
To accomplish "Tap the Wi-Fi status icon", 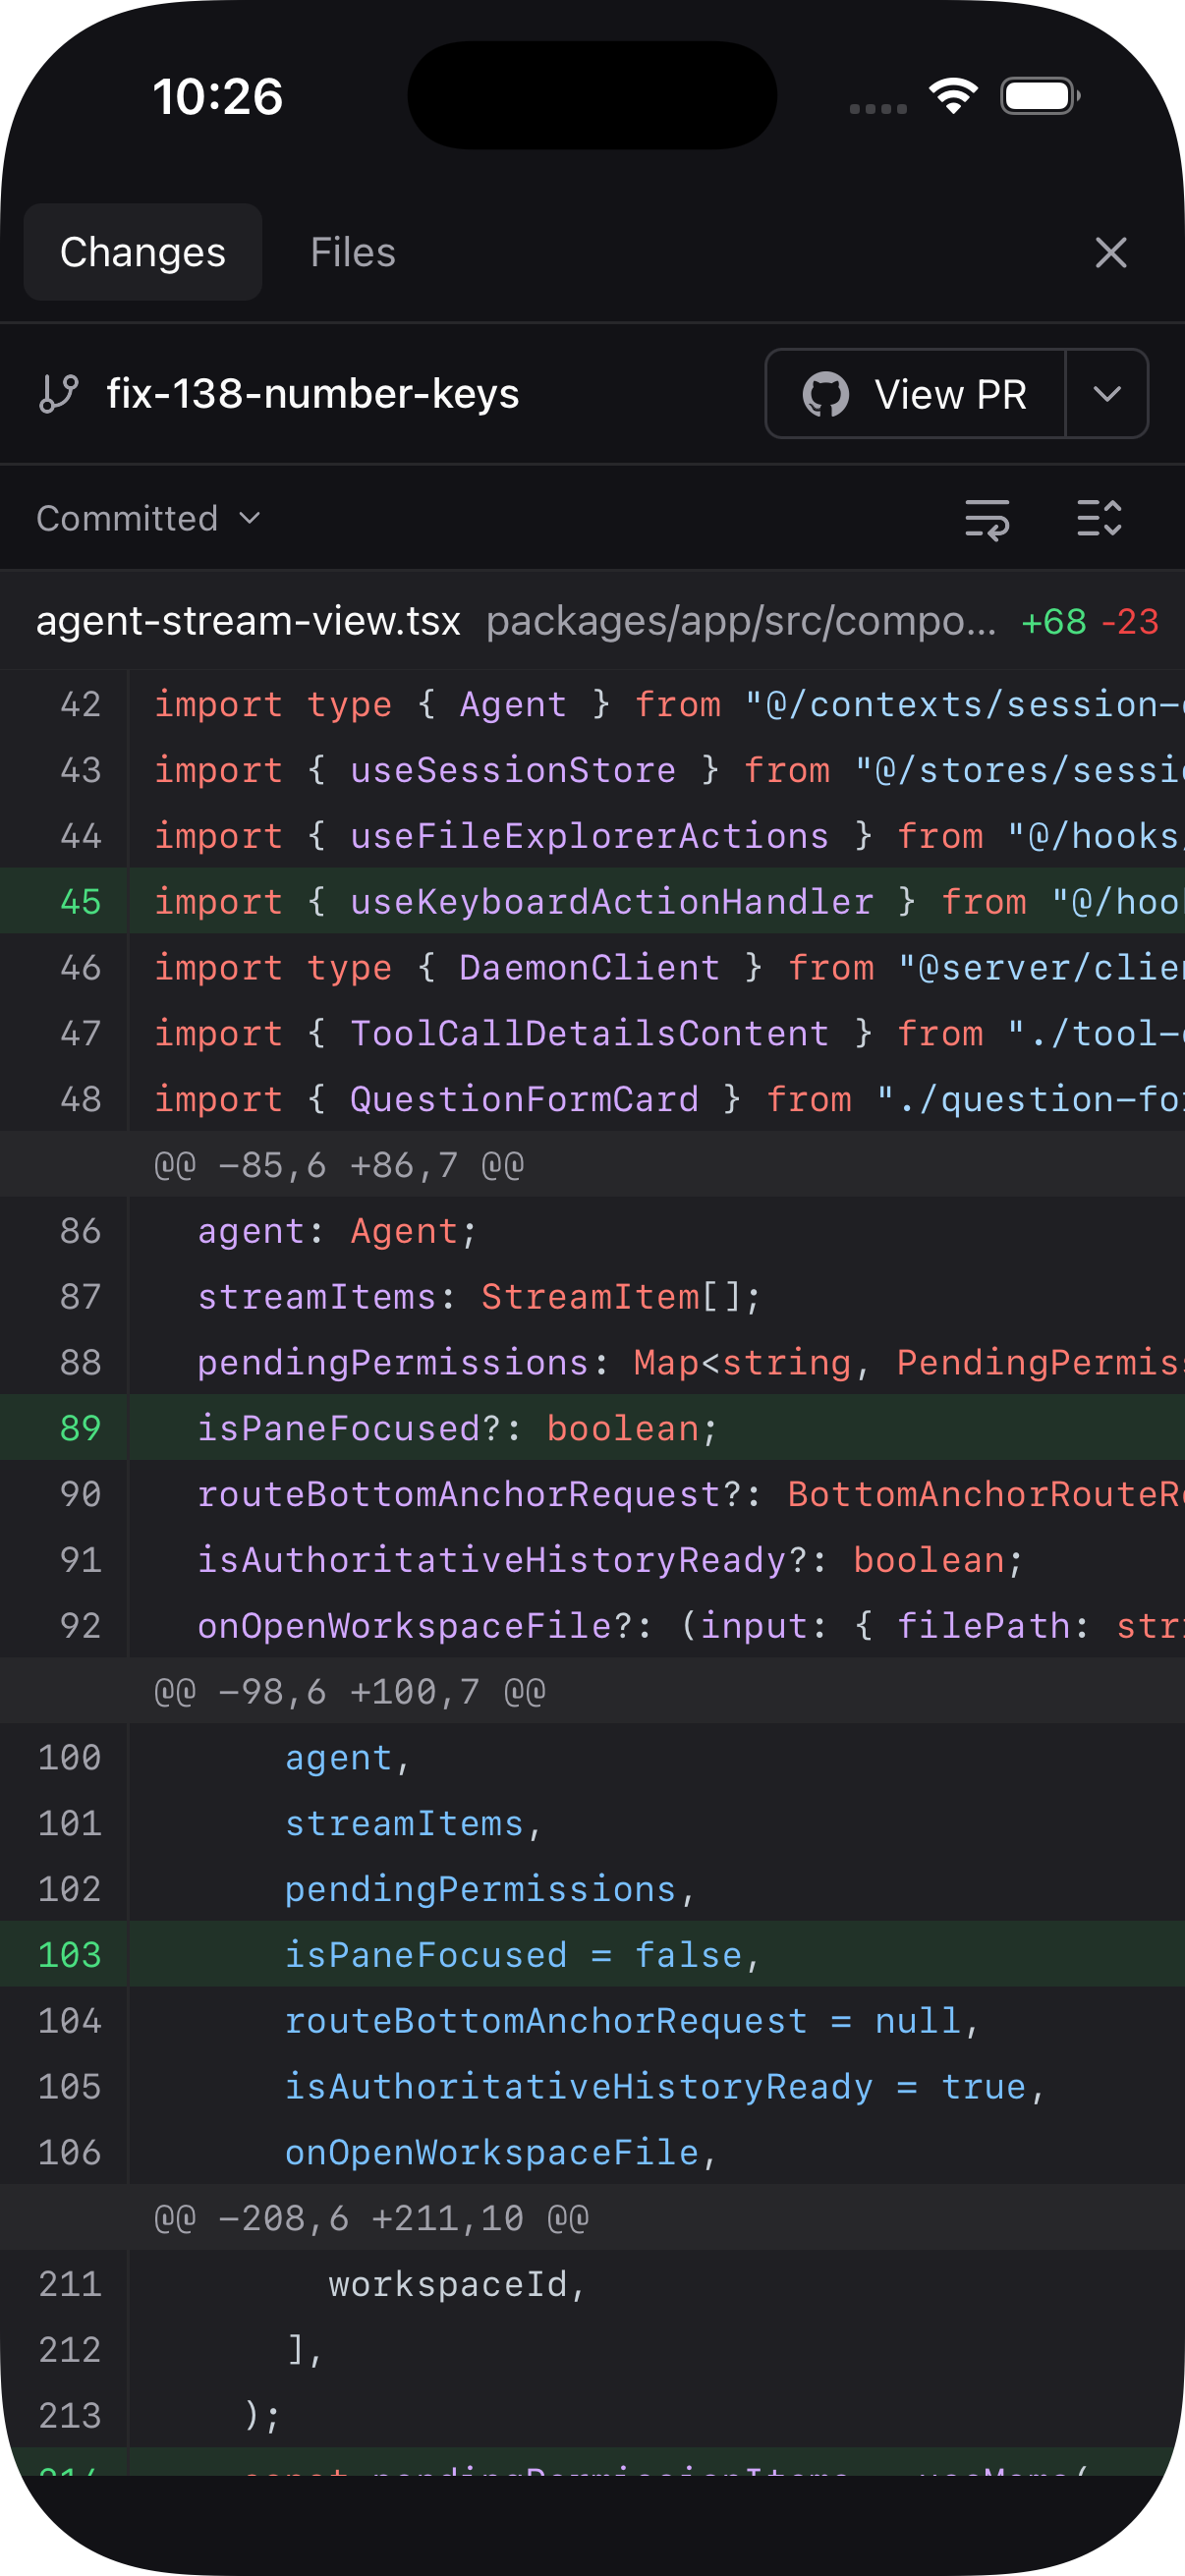I will coord(953,97).
